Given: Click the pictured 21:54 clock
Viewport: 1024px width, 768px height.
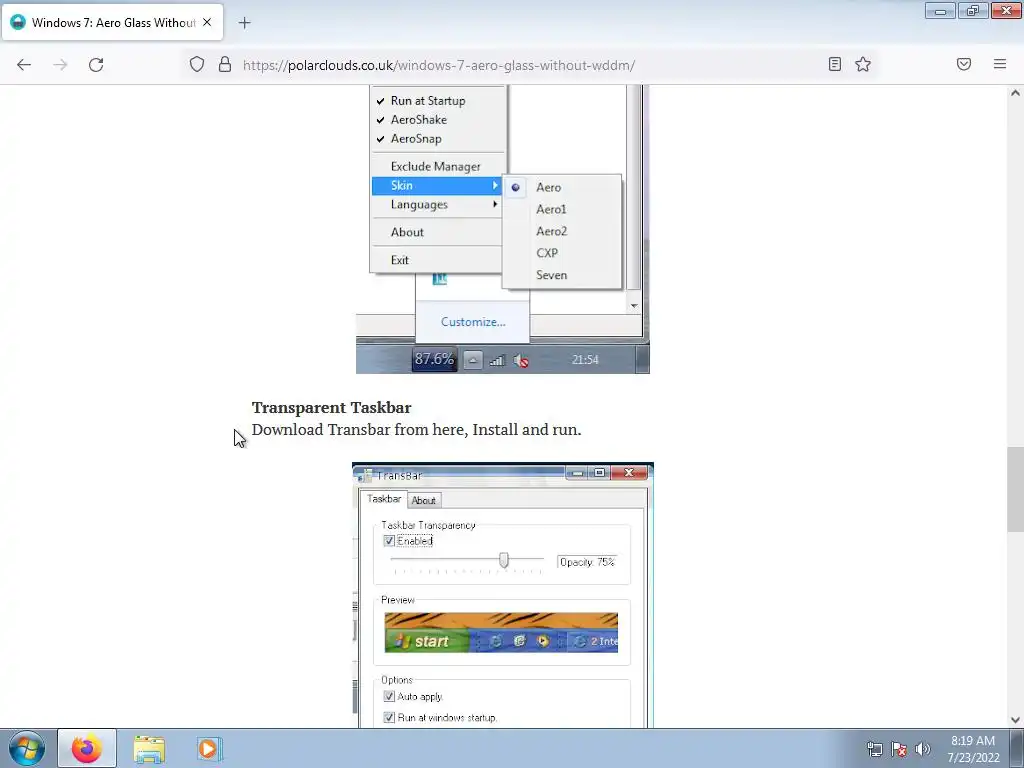Looking at the screenshot, I should pyautogui.click(x=585, y=360).
